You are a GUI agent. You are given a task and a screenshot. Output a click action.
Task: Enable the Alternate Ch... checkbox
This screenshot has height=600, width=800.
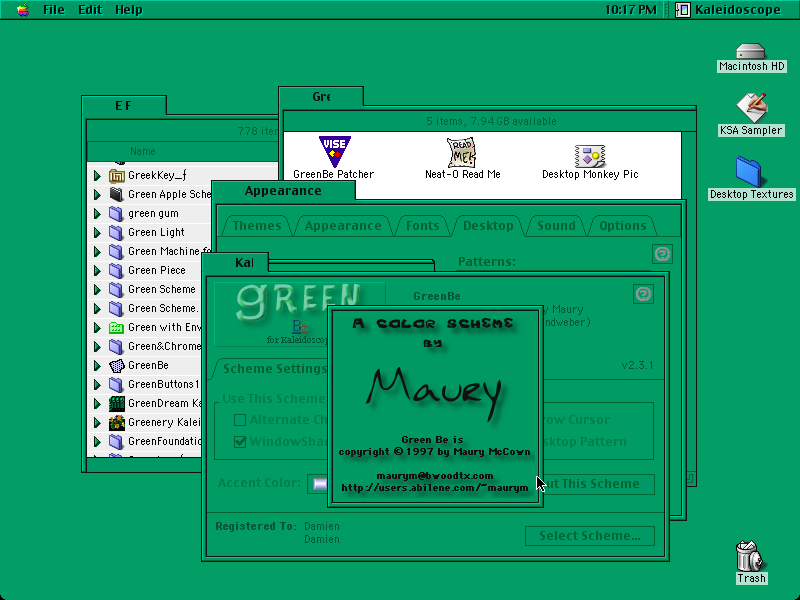pos(240,420)
